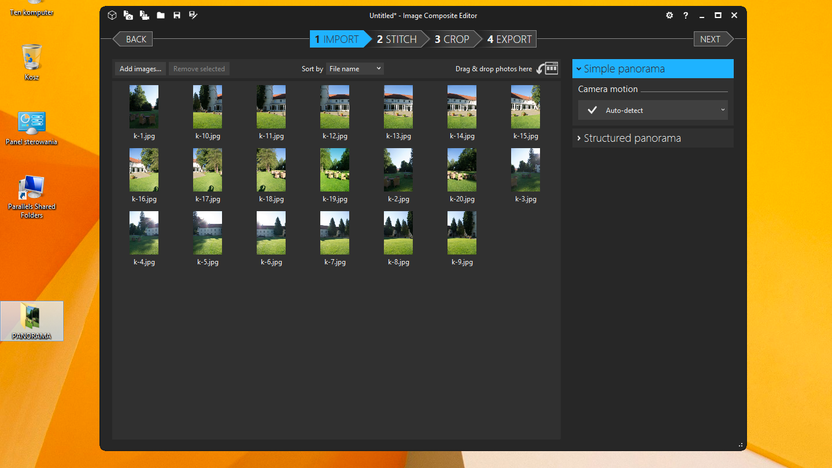Click the BACK button

point(133,39)
